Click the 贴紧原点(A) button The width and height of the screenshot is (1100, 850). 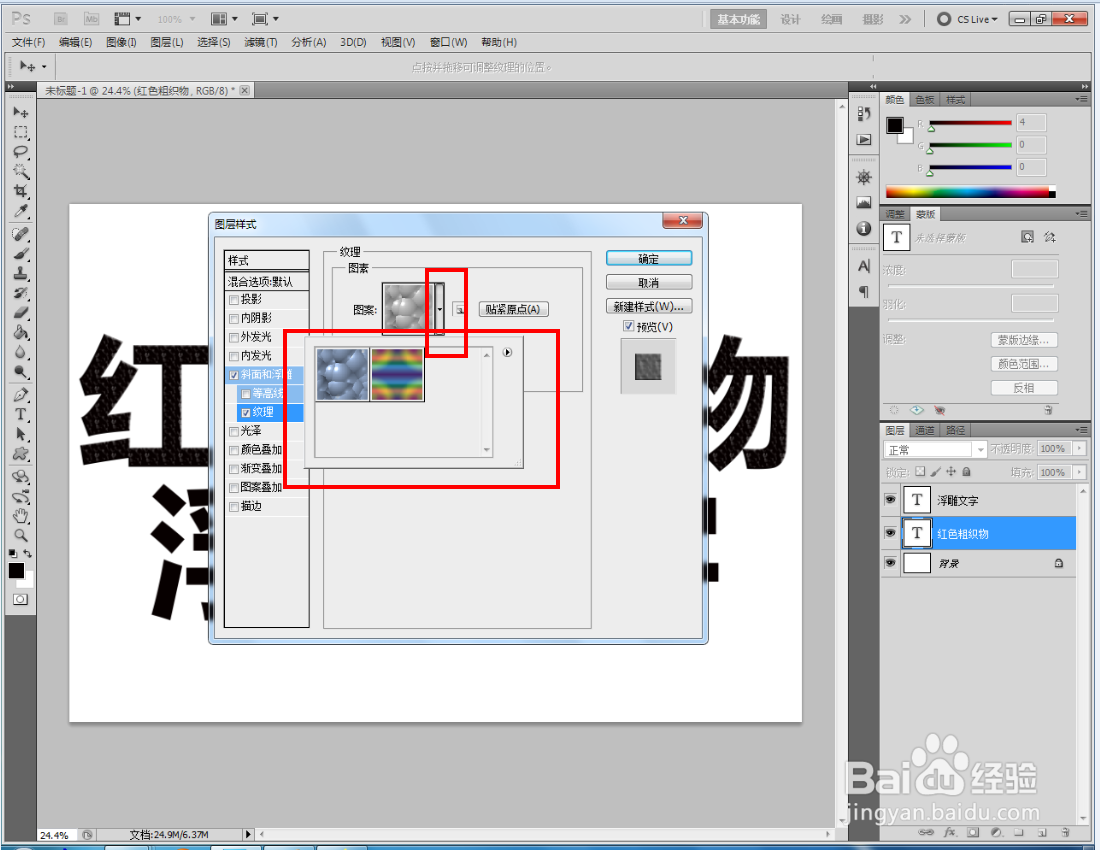point(514,309)
